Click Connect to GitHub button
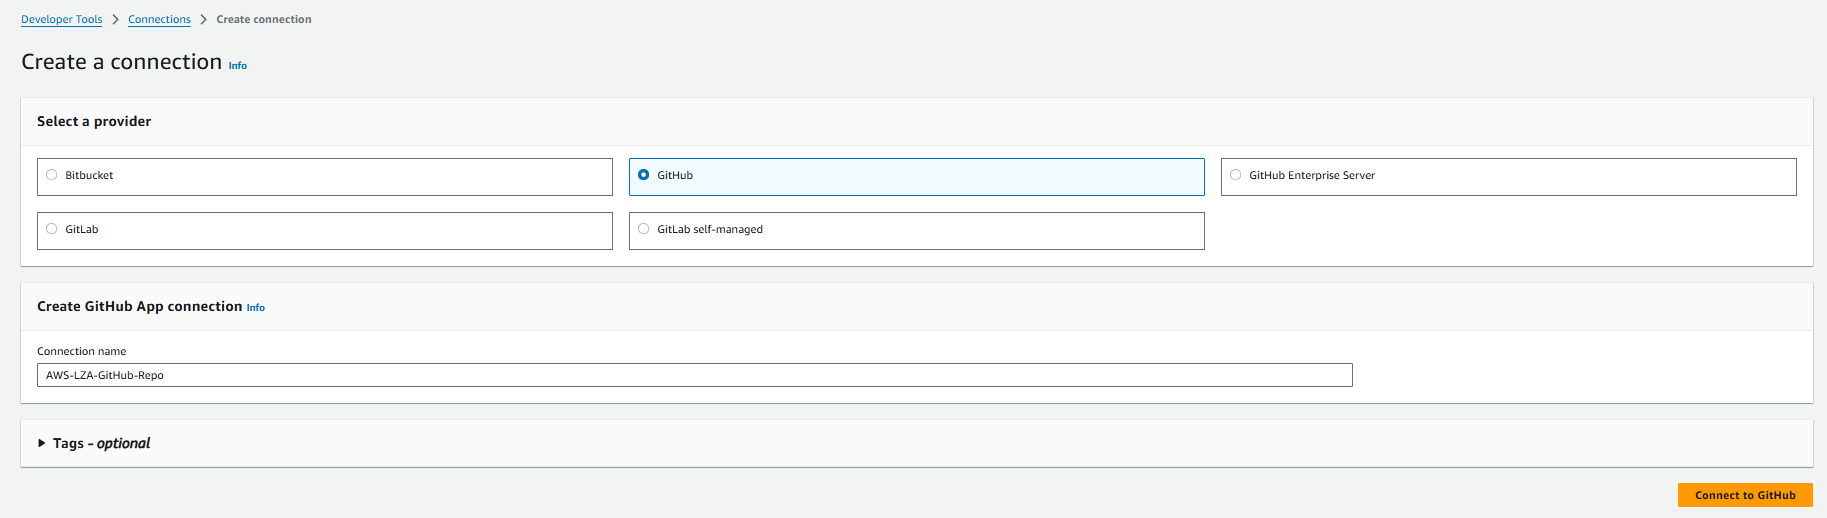1827x518 pixels. pos(1745,495)
